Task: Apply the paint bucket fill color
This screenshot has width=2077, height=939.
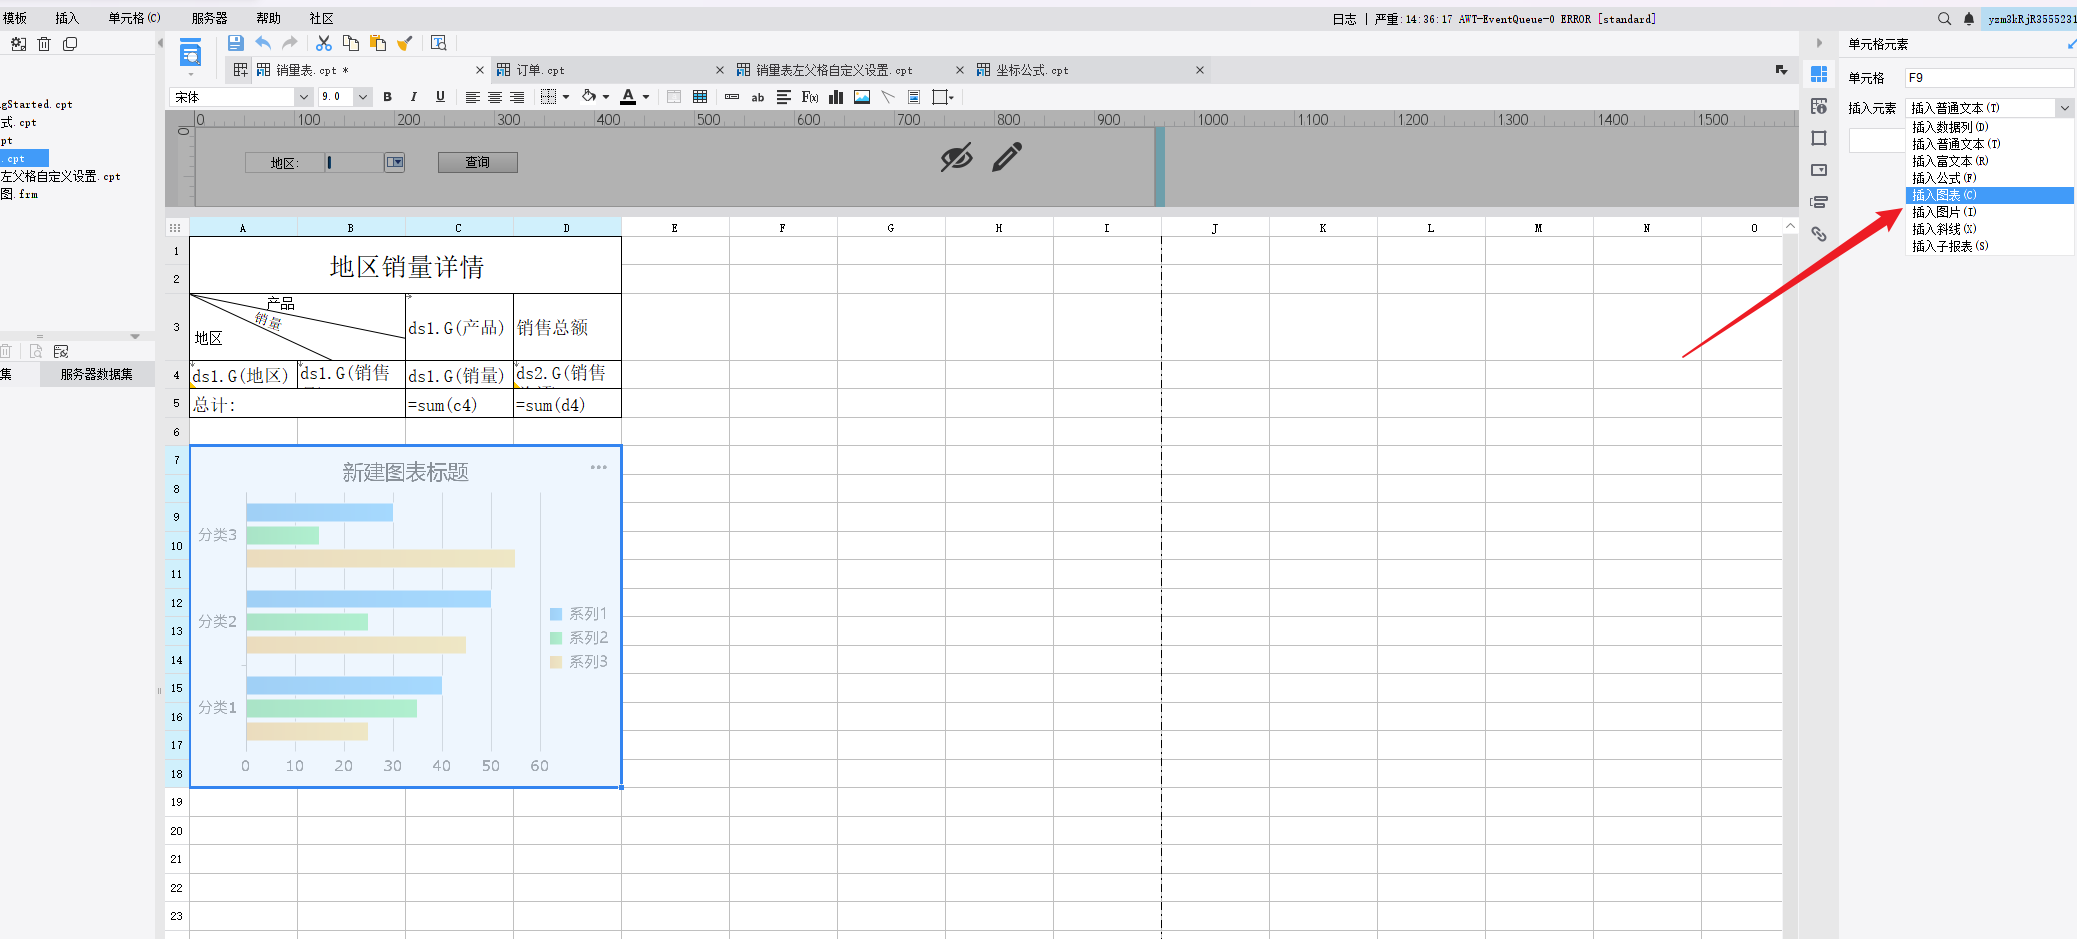Action: [x=589, y=96]
